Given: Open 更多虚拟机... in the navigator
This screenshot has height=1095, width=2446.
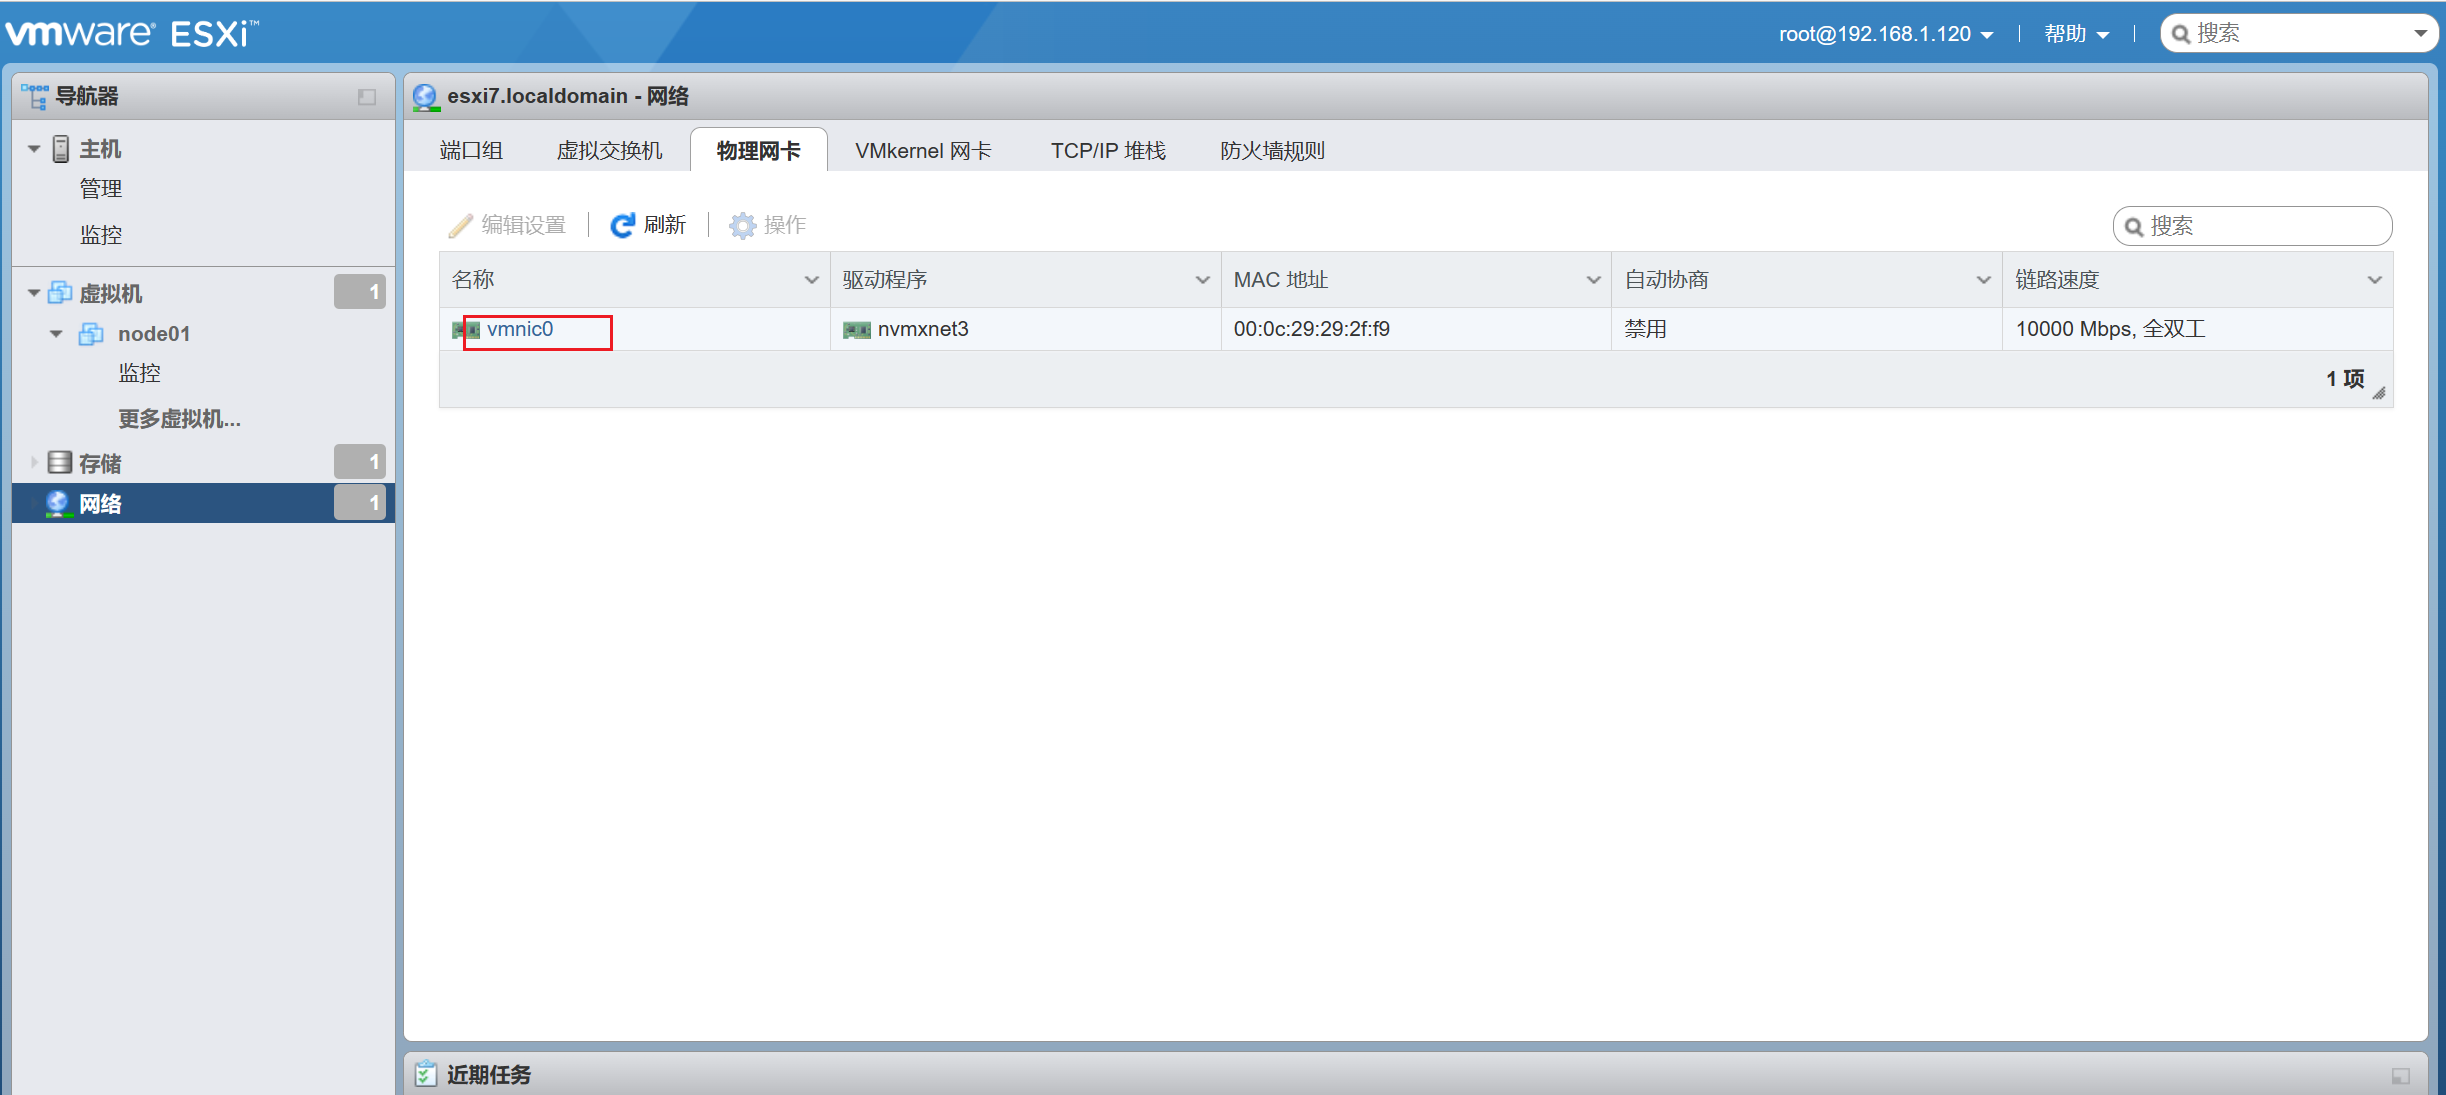Looking at the screenshot, I should (179, 419).
